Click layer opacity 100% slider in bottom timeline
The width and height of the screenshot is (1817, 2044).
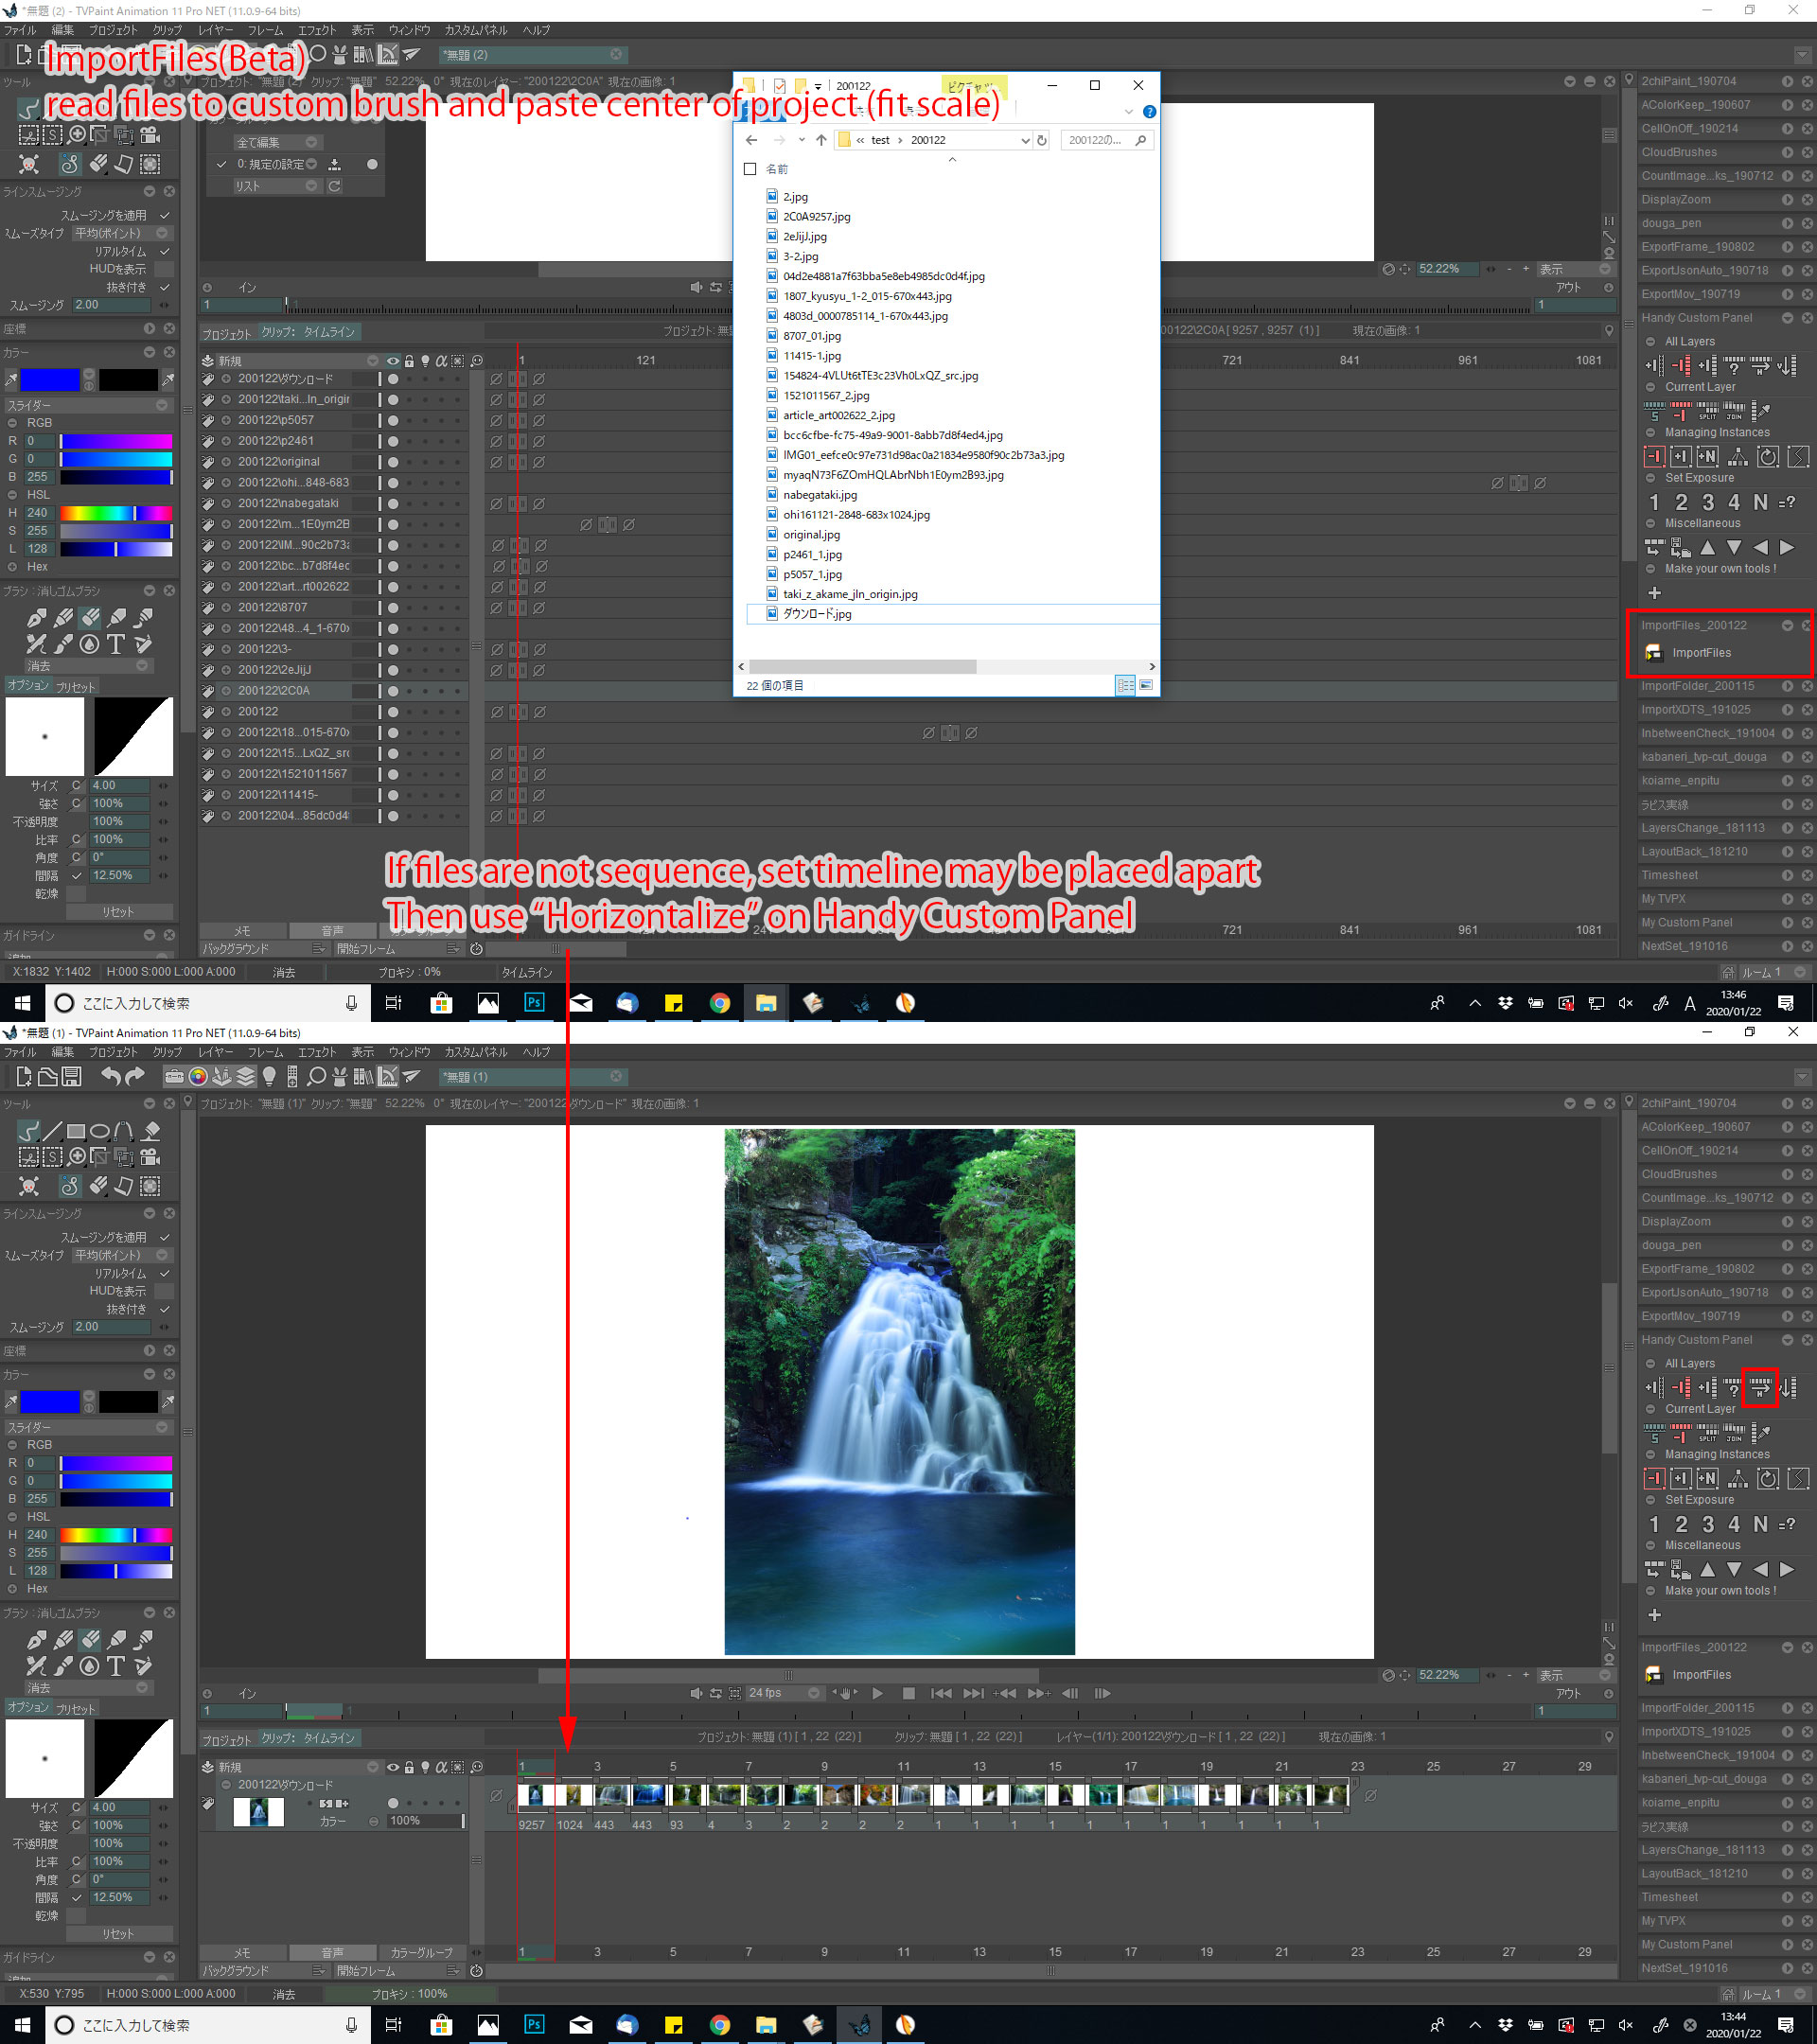(x=425, y=1821)
